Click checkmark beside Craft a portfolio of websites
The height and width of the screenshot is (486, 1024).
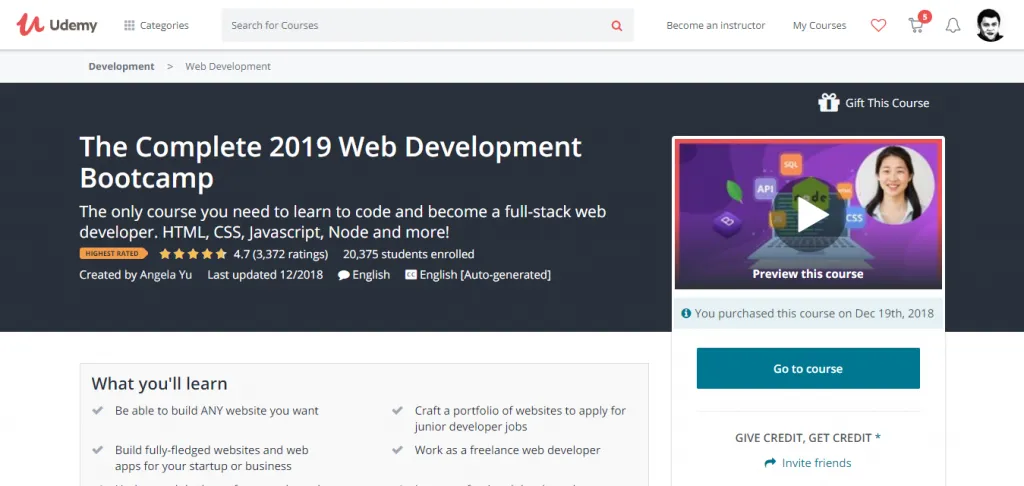click(397, 410)
